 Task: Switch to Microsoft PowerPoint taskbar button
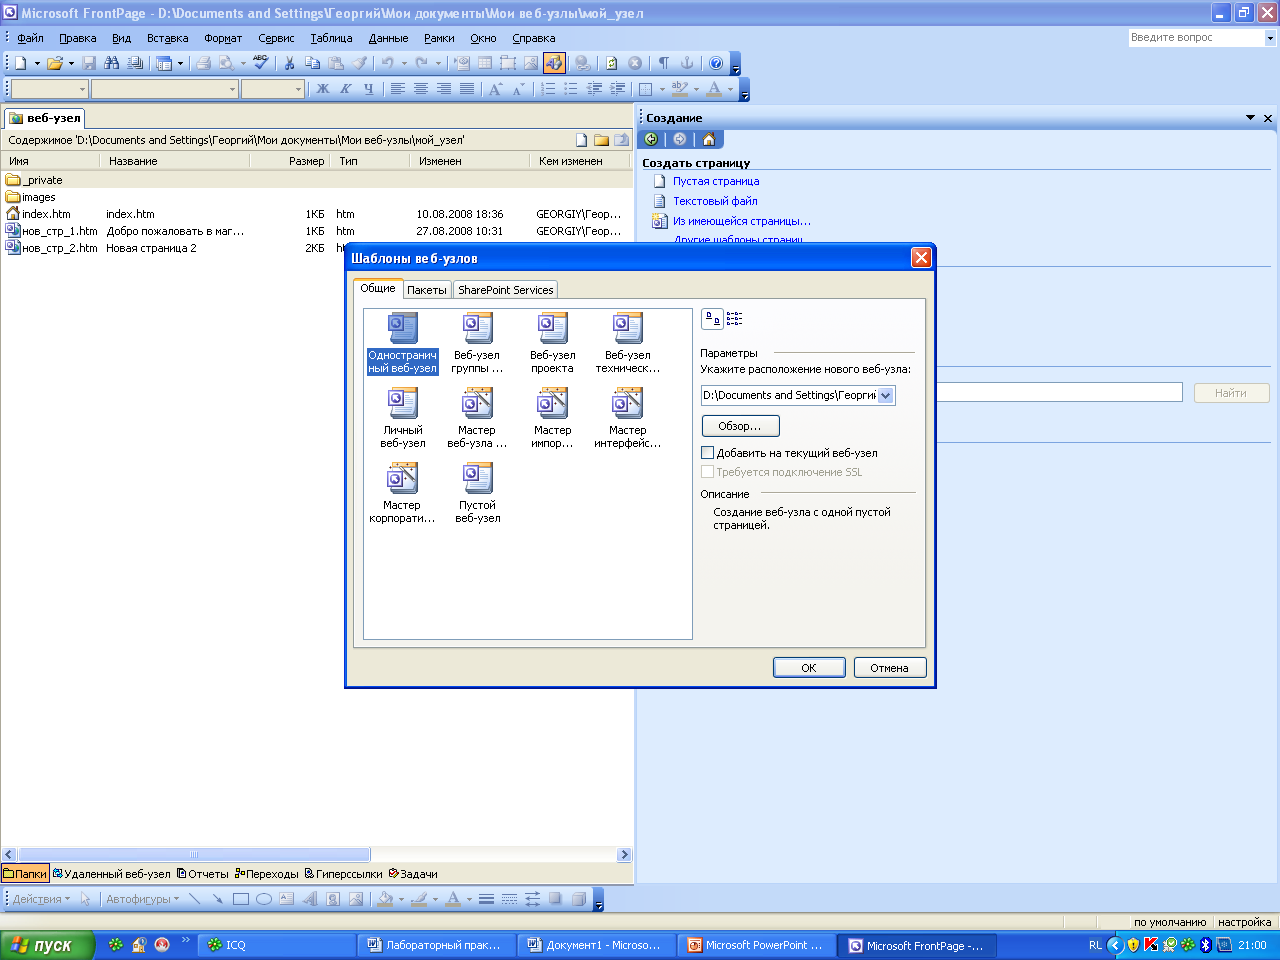(x=758, y=945)
